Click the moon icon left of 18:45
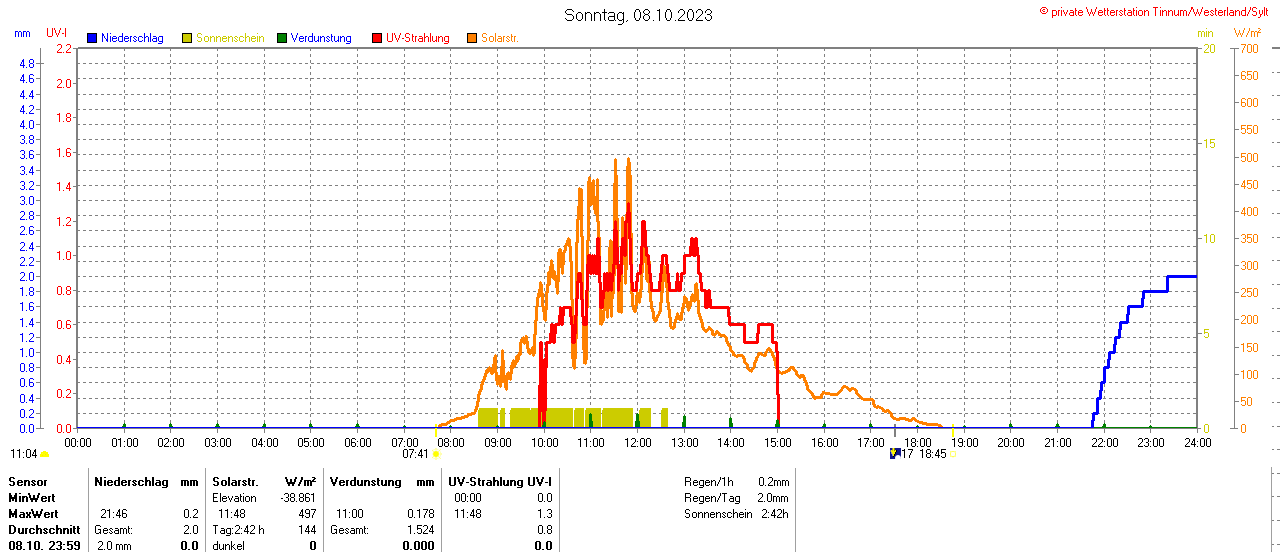Screen dimensions: 1280x552 [894, 453]
